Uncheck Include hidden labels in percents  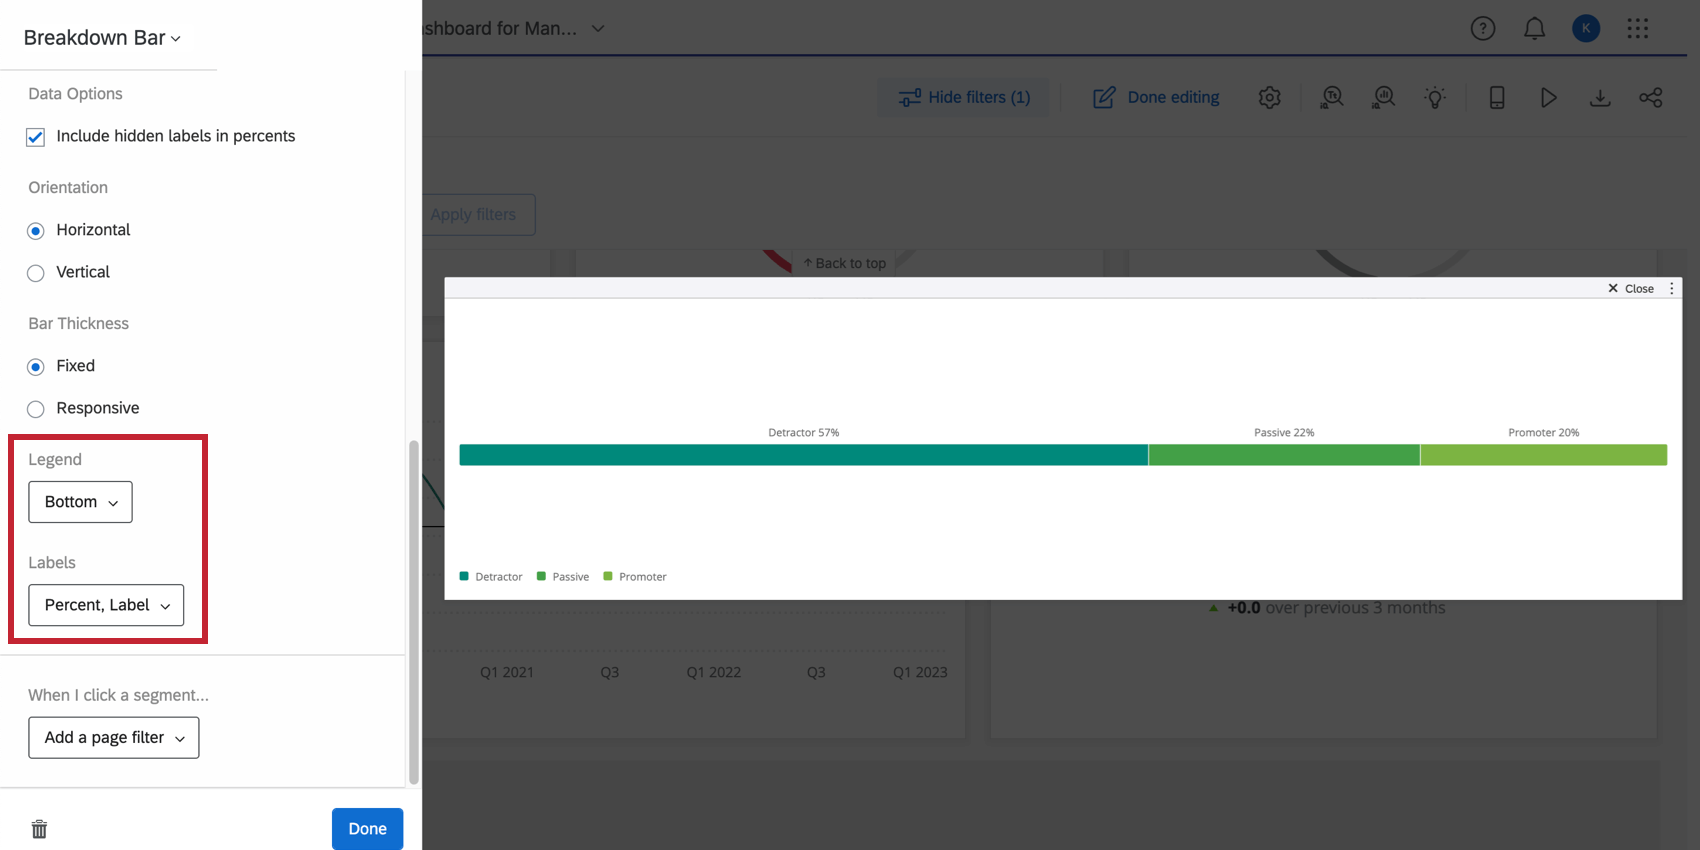pyautogui.click(x=35, y=137)
